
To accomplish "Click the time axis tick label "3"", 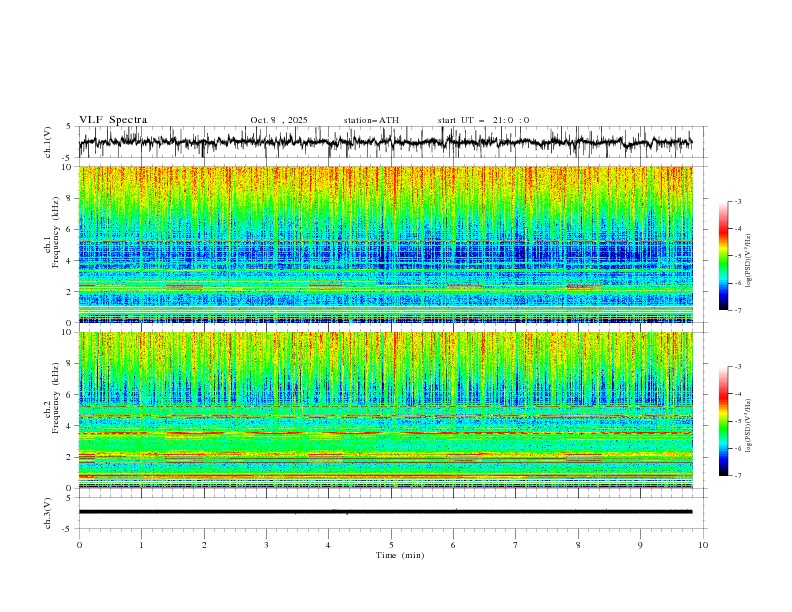I will tap(266, 545).
